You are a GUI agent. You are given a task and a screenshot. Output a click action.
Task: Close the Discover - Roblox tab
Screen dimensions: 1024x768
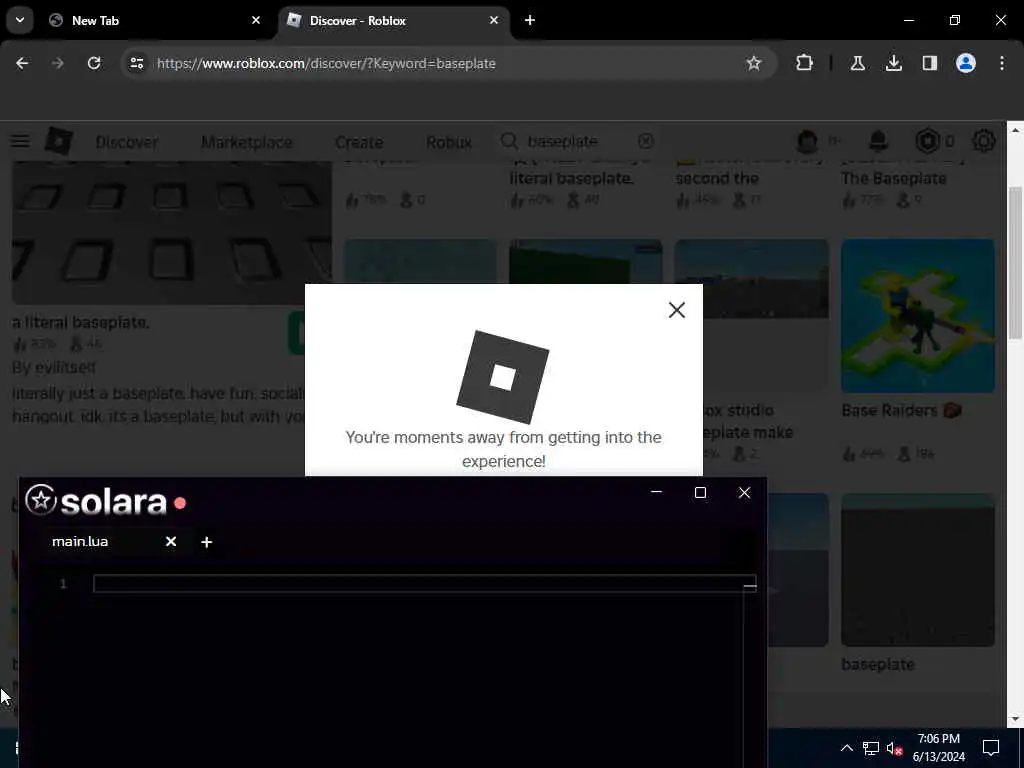click(494, 20)
